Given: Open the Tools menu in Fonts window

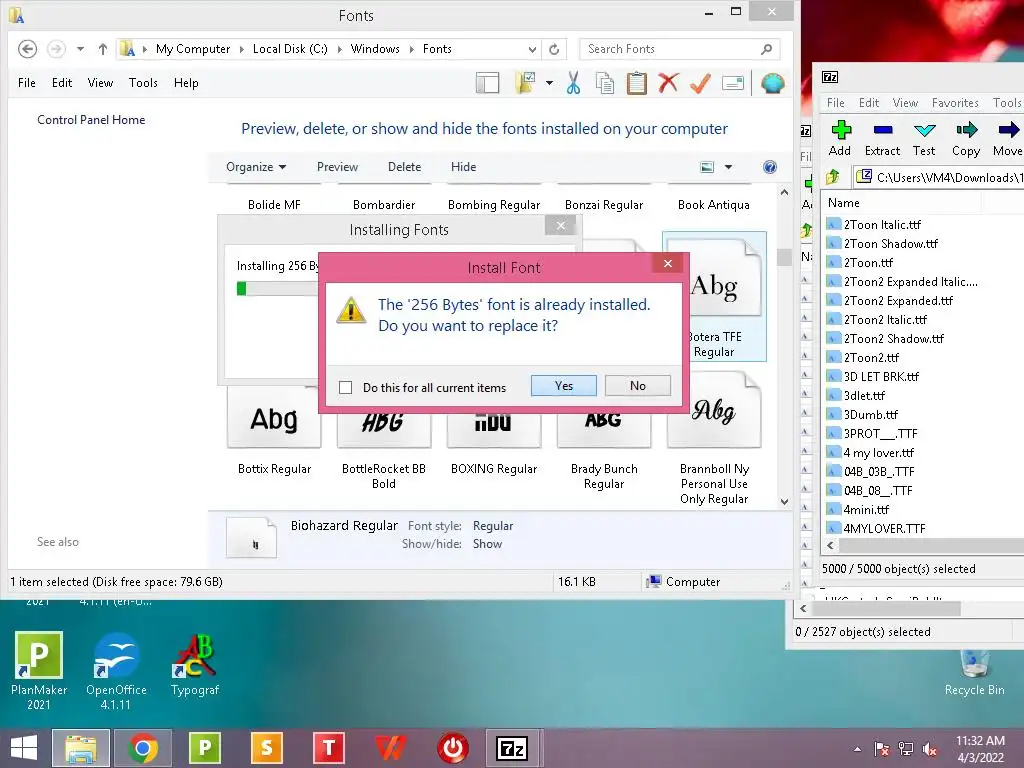Looking at the screenshot, I should [x=143, y=83].
